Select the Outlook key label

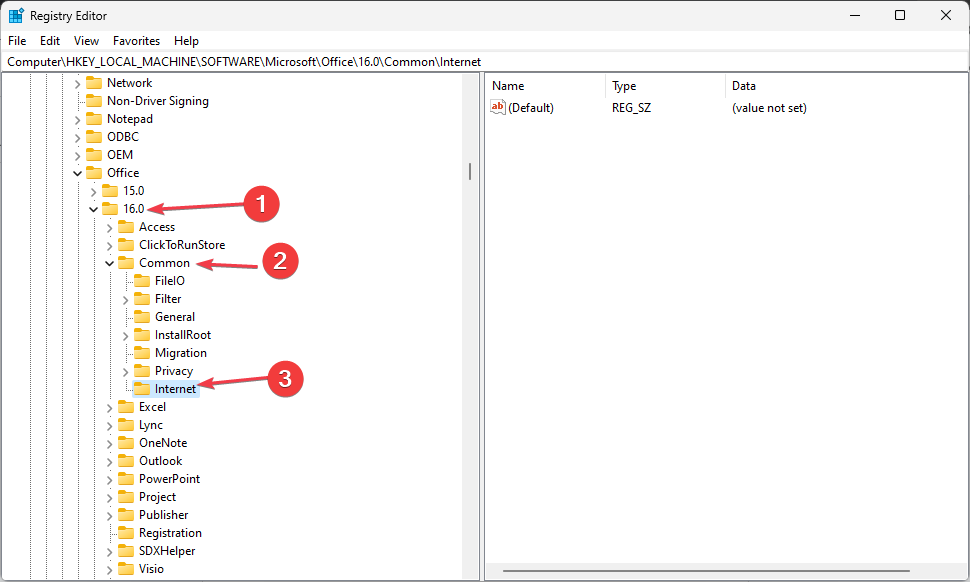coord(161,461)
